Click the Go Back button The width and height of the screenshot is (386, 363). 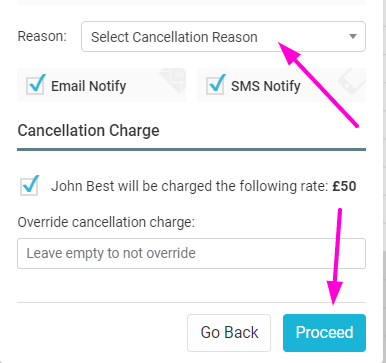[x=229, y=333]
